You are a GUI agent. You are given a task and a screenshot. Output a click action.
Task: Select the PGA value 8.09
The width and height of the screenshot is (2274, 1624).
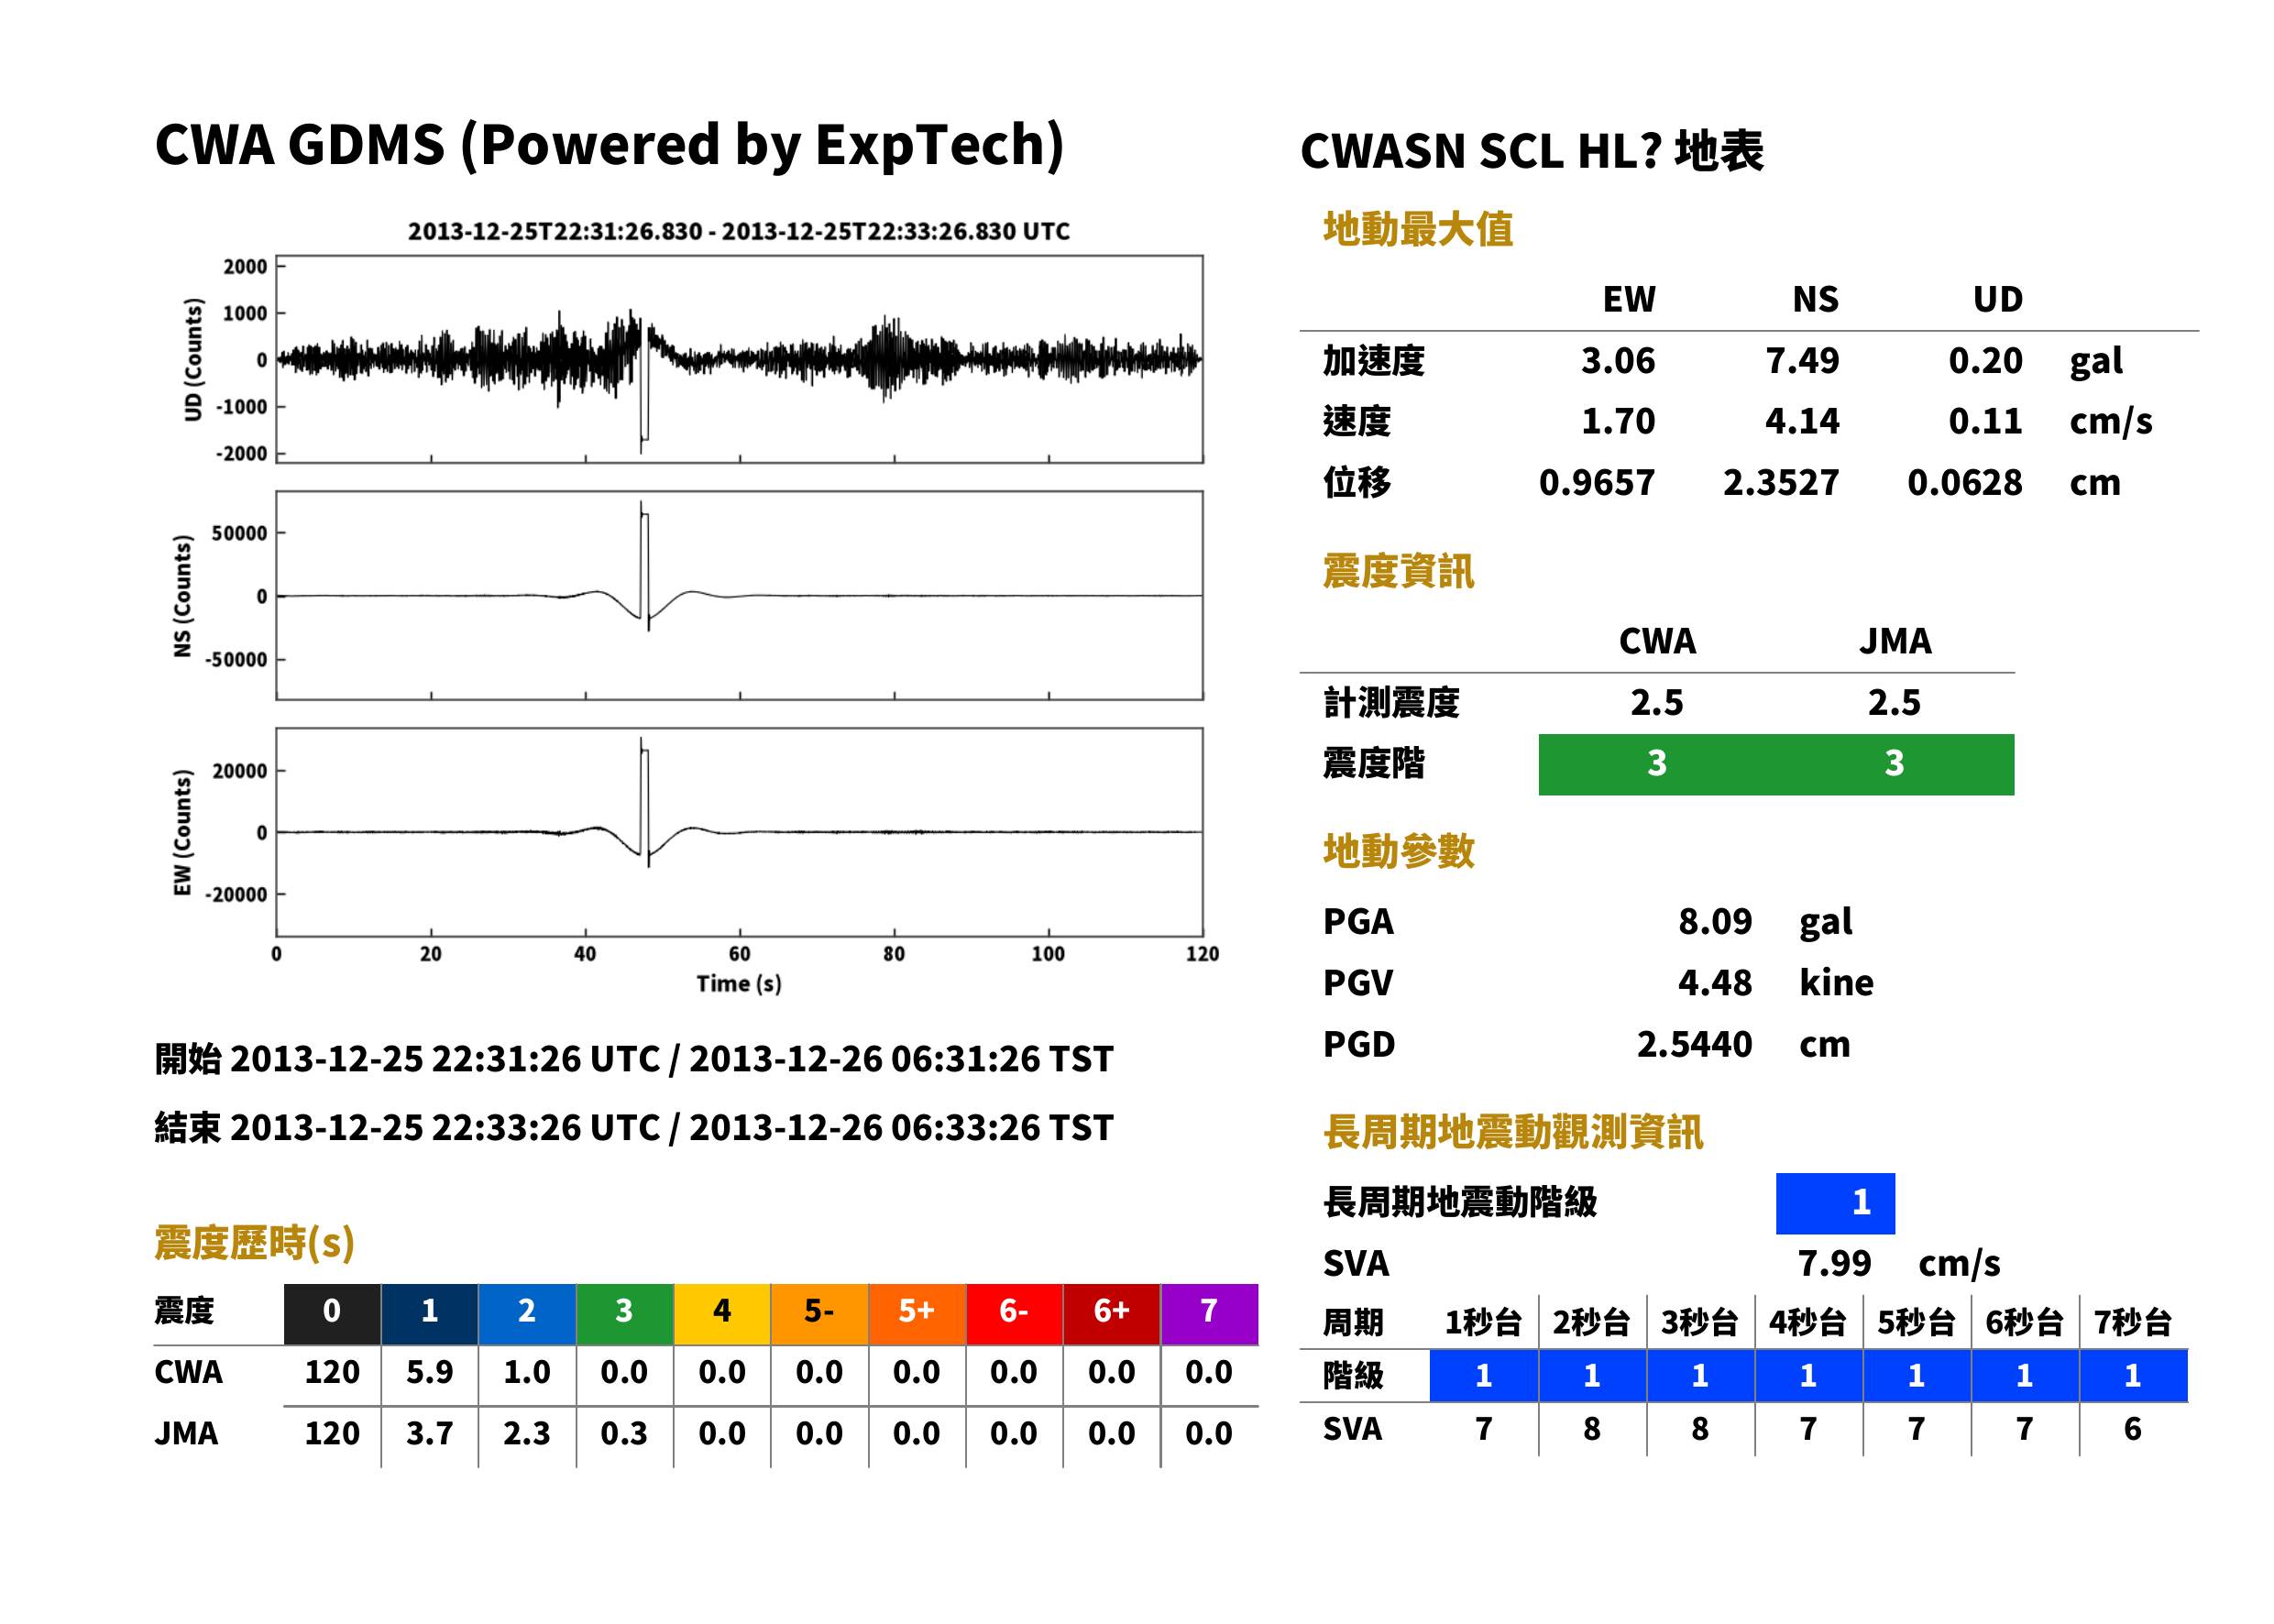[x=1715, y=921]
